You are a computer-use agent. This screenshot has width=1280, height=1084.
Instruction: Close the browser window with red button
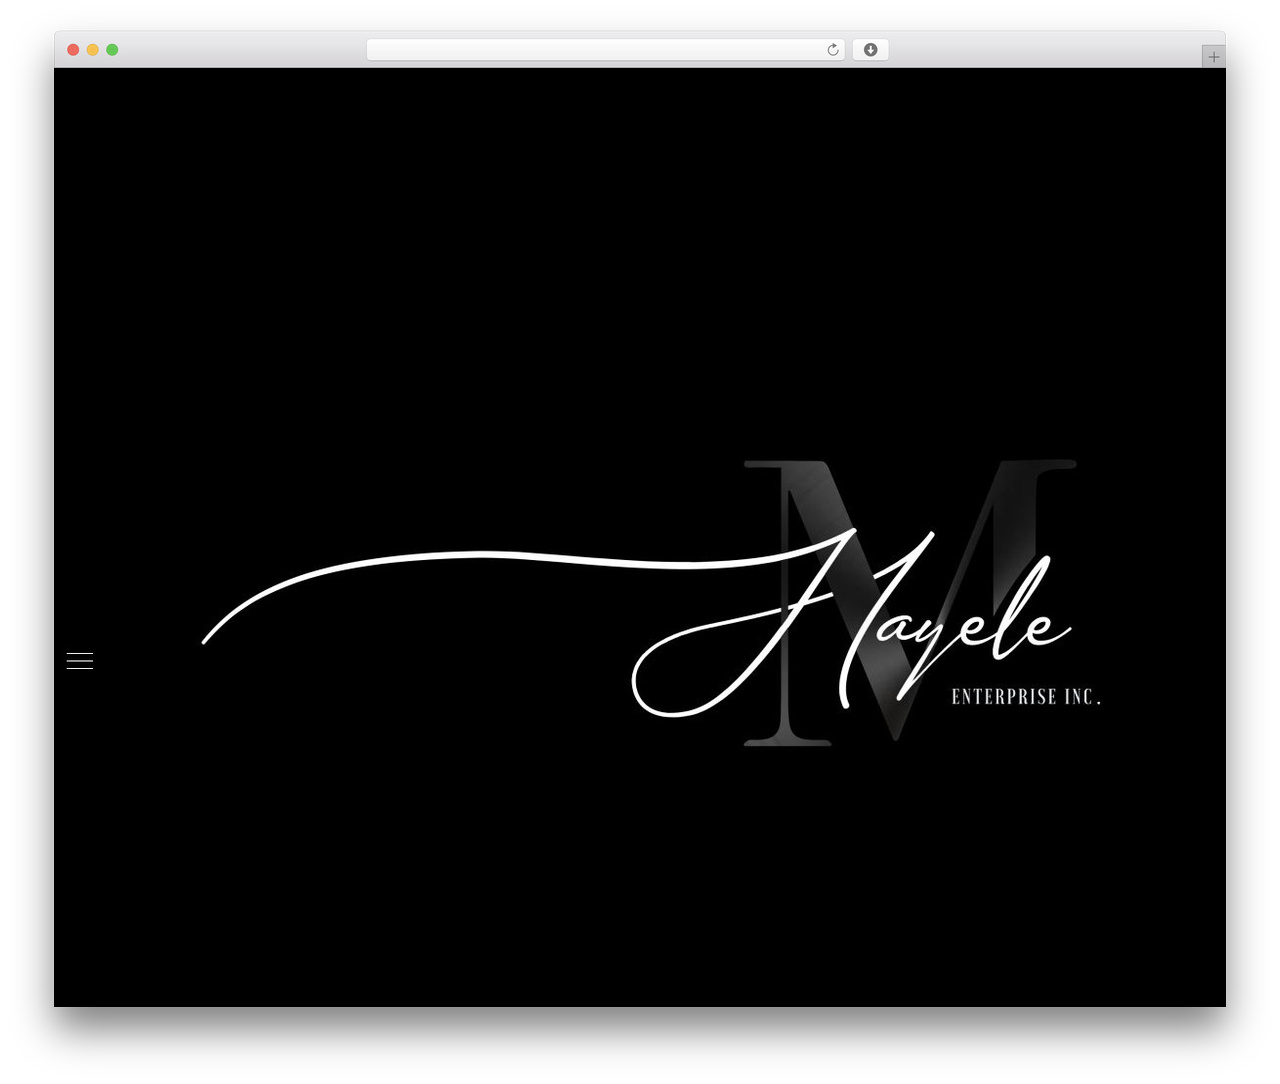point(73,50)
